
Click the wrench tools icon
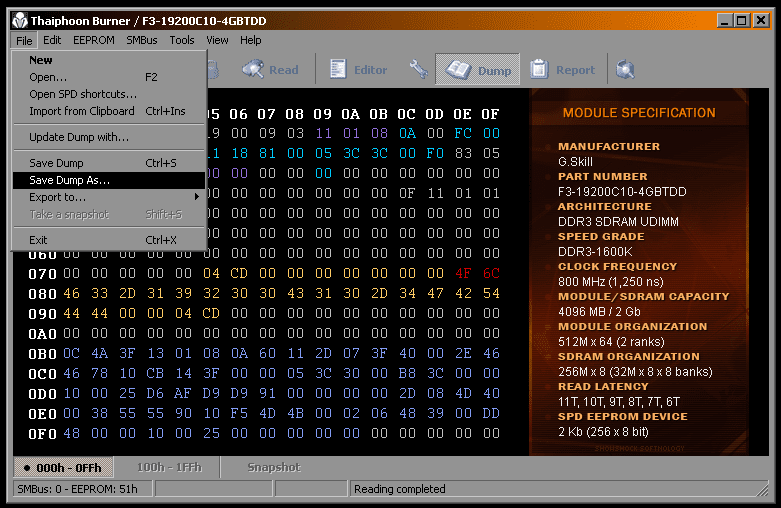pyautogui.click(x=418, y=70)
